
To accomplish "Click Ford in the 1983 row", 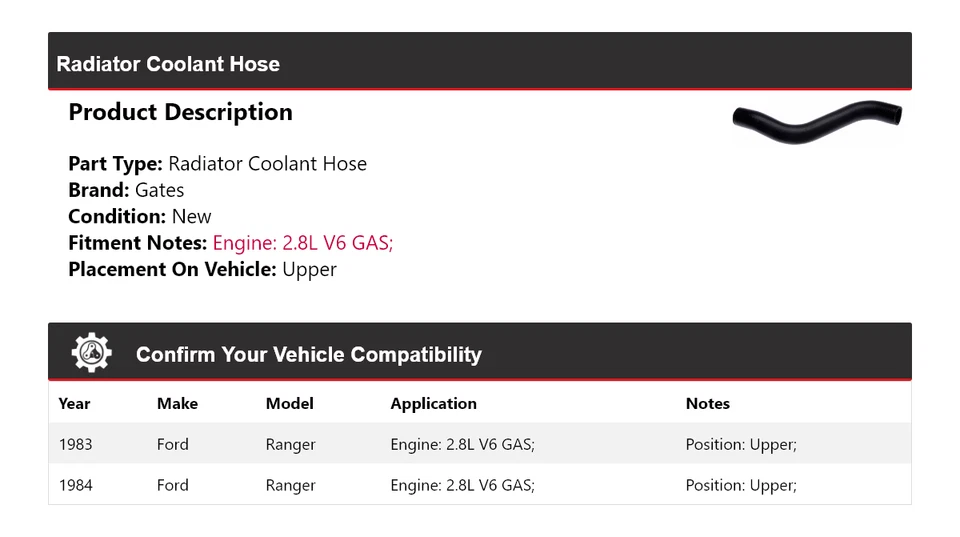I will (x=172, y=444).
